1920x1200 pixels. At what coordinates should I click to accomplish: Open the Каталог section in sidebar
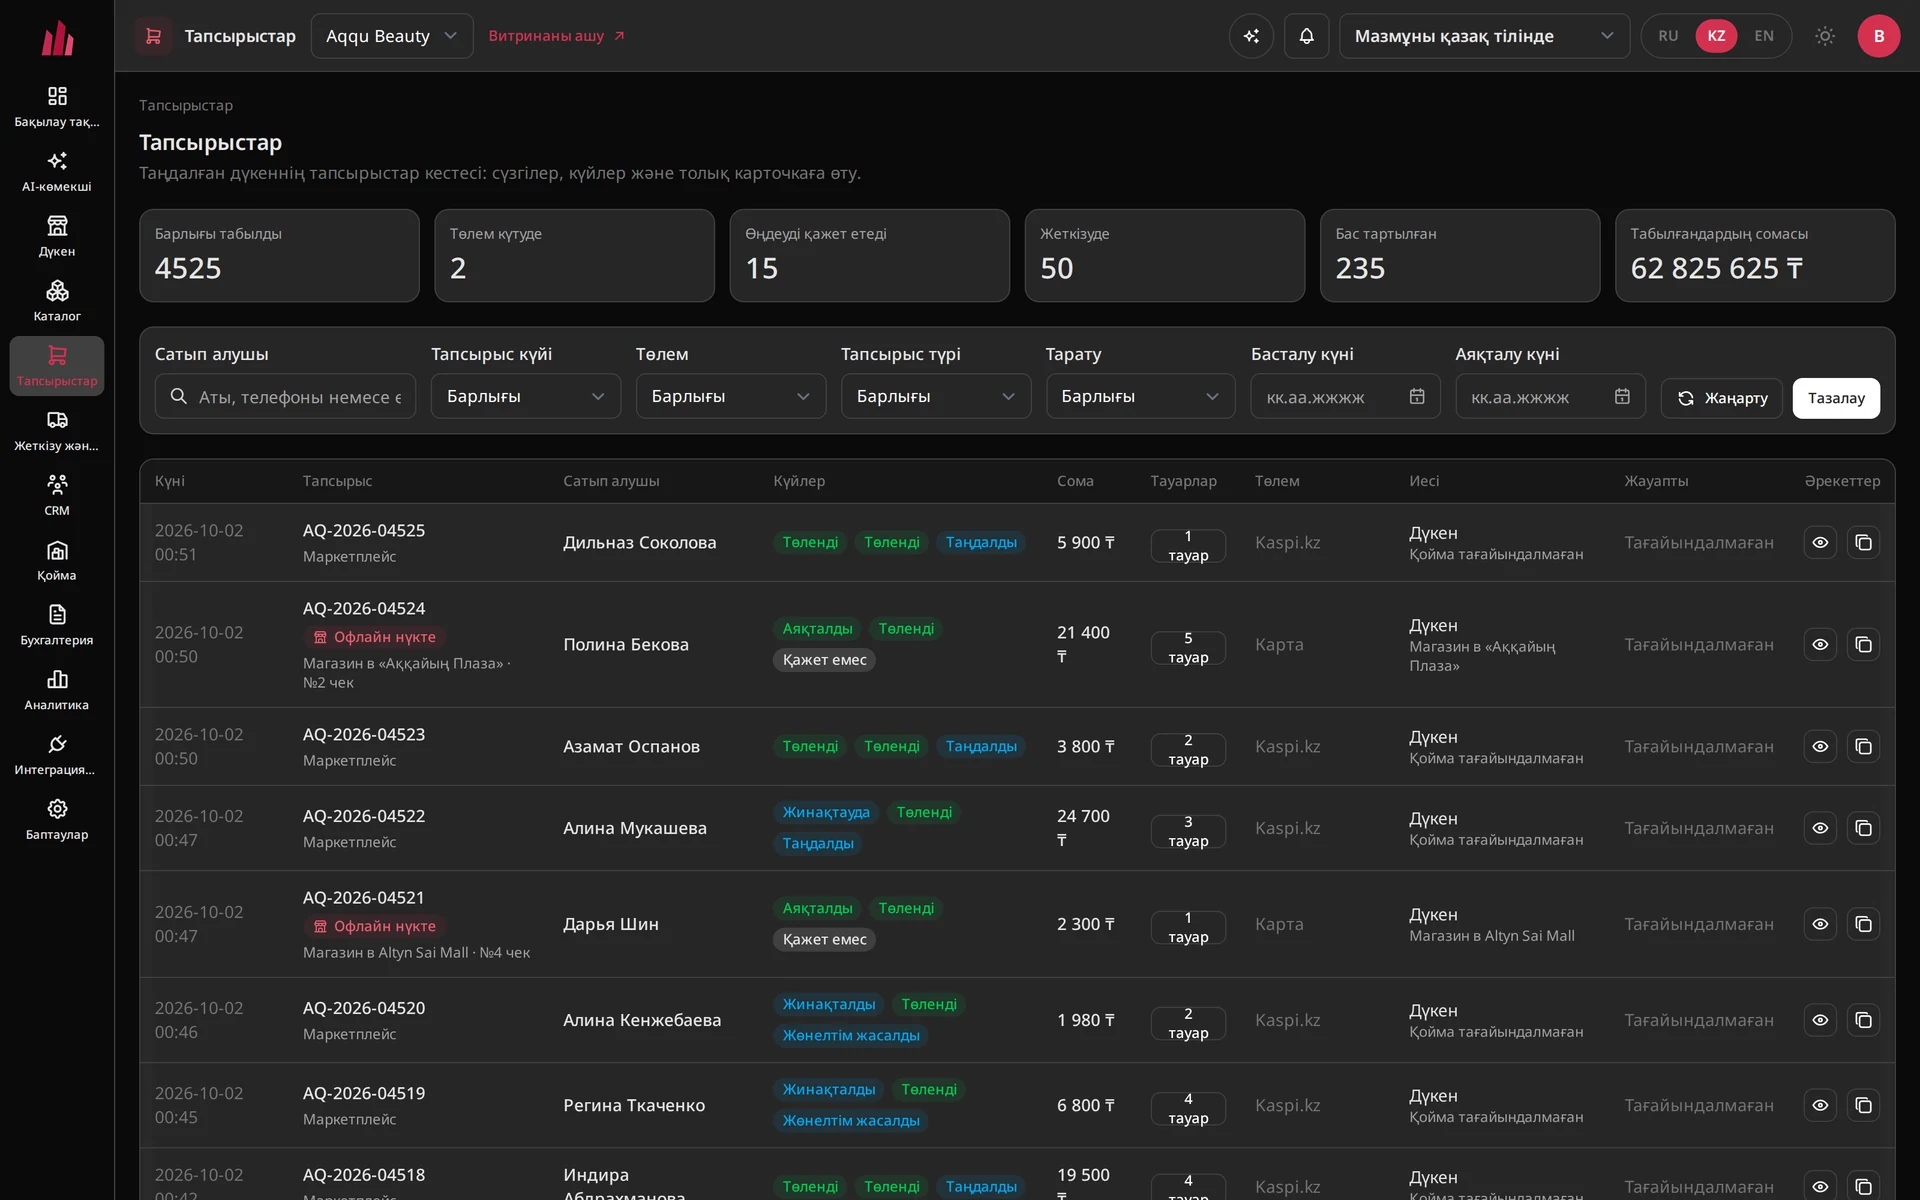57,301
